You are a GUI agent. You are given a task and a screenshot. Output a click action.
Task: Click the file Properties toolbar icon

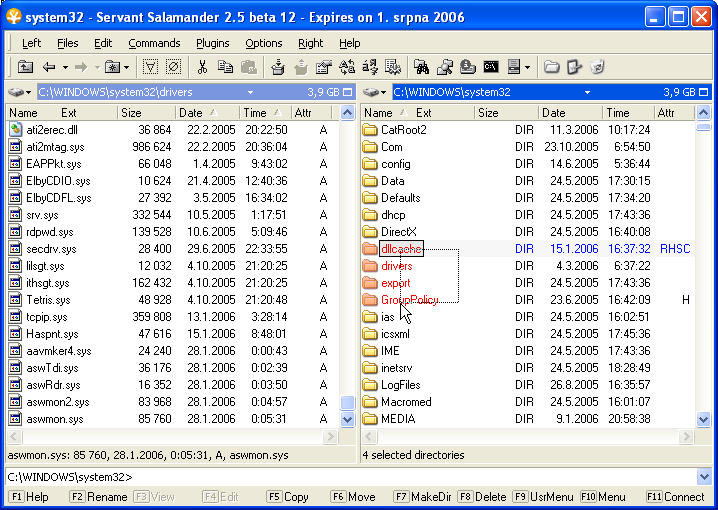(x=324, y=67)
